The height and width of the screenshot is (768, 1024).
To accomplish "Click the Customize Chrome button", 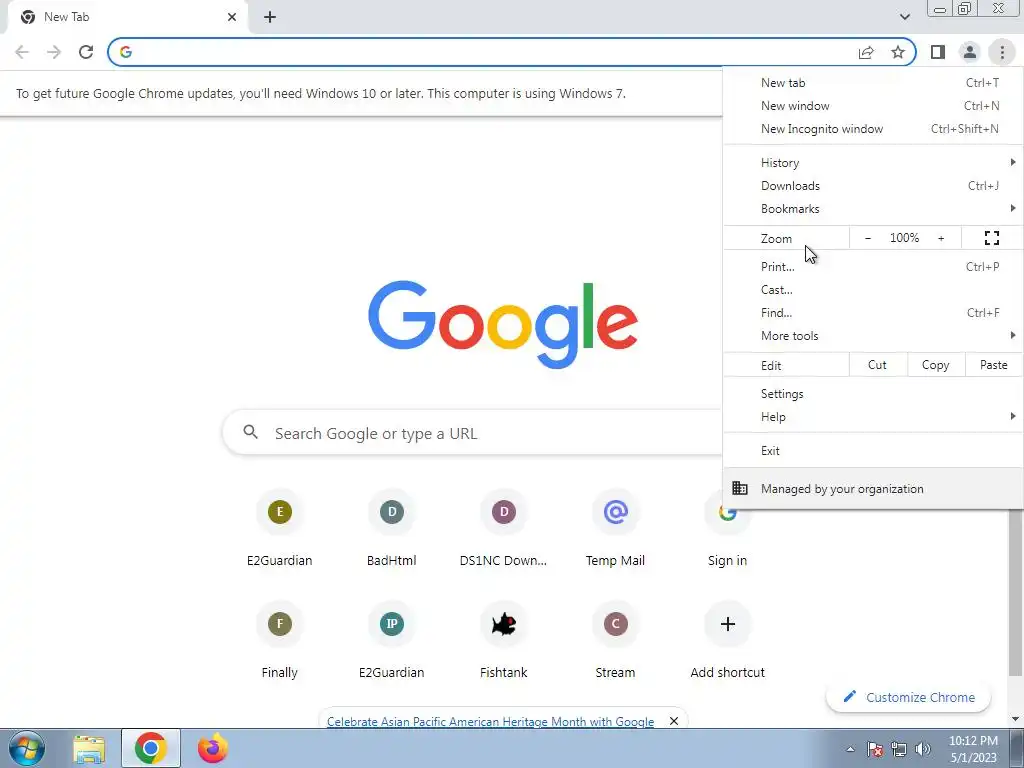I will [x=908, y=697].
